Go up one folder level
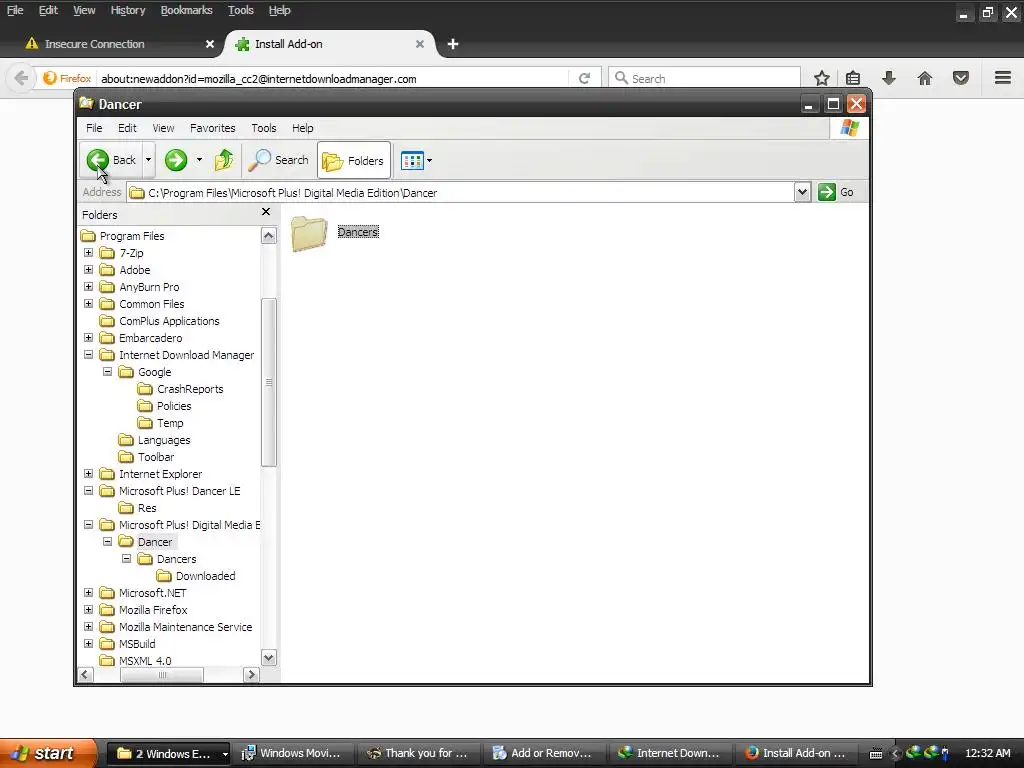1024x768 pixels. tap(224, 160)
